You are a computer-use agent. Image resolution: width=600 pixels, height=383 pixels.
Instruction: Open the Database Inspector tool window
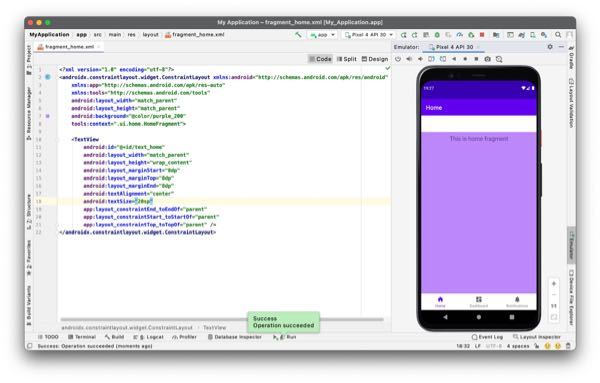tap(235, 337)
